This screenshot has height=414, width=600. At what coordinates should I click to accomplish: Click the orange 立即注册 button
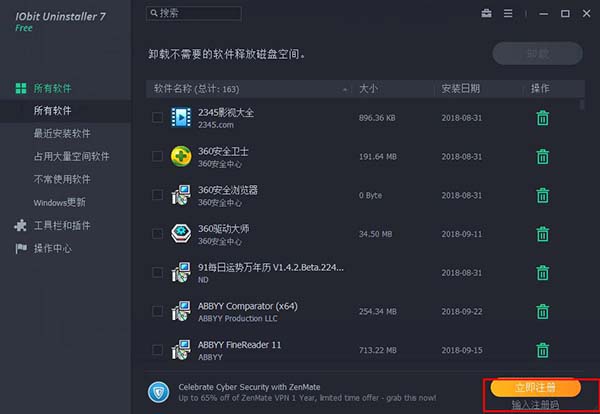pos(532,387)
